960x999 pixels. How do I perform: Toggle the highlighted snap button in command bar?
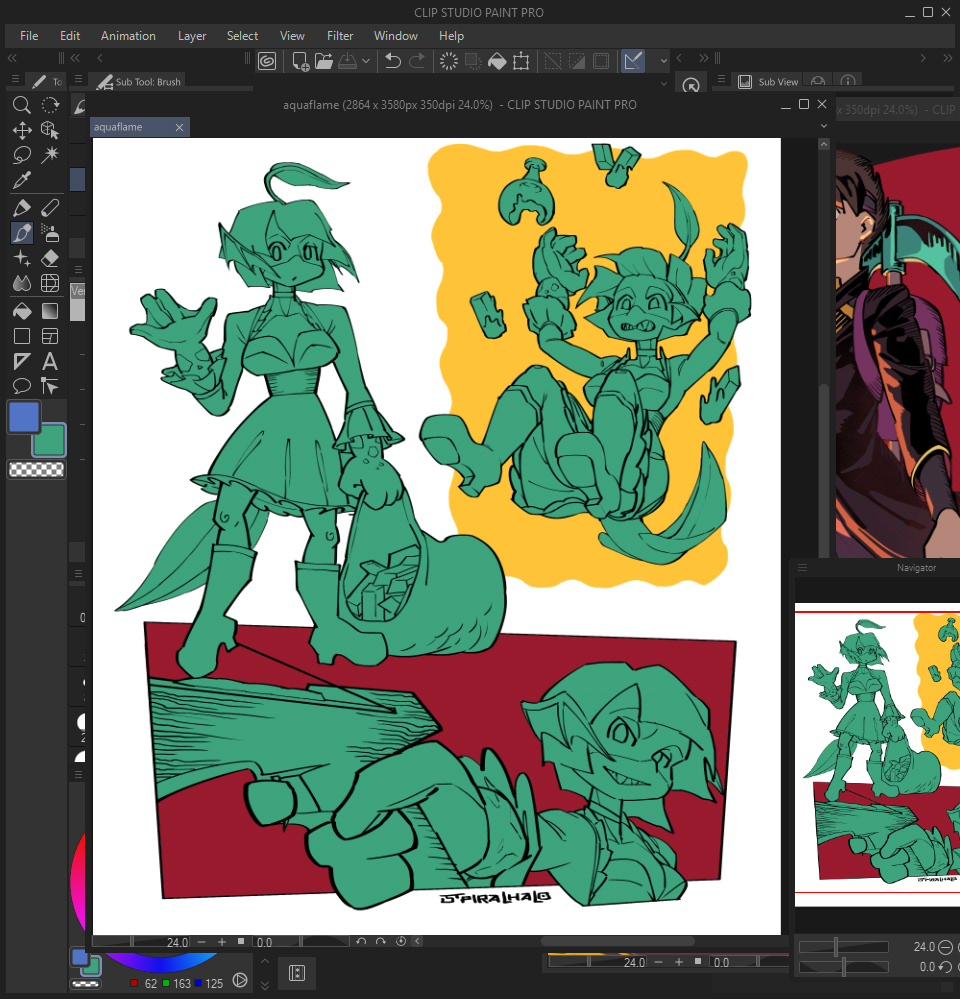(632, 61)
